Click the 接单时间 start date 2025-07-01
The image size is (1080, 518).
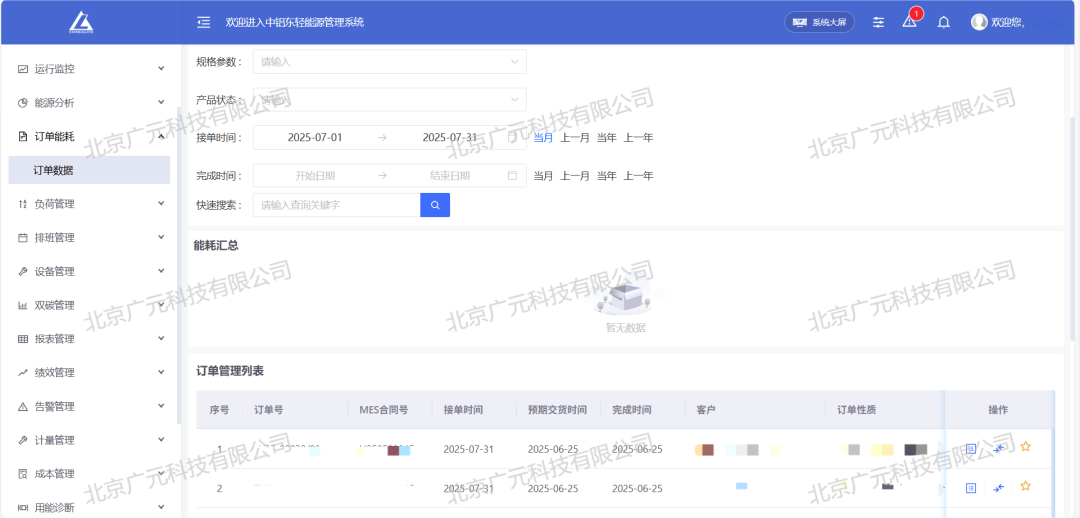315,137
